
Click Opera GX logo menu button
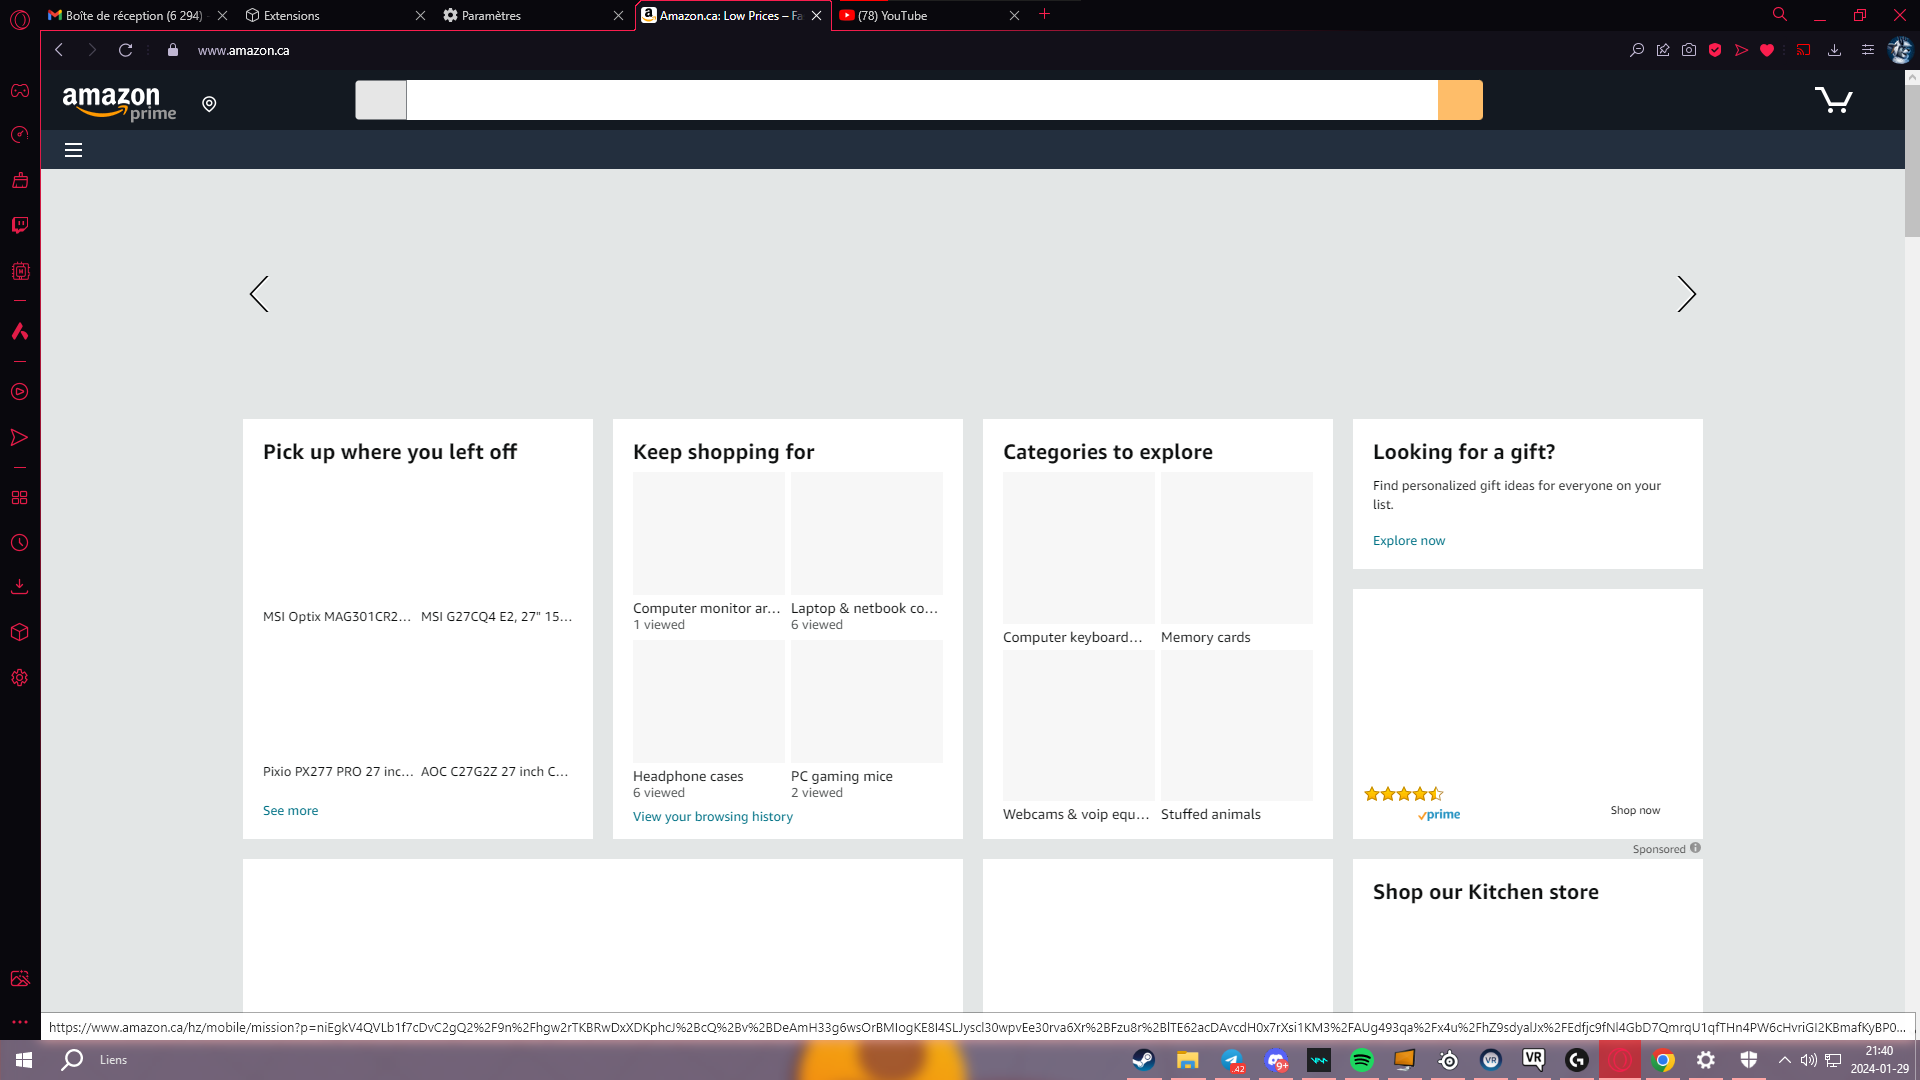[x=20, y=19]
